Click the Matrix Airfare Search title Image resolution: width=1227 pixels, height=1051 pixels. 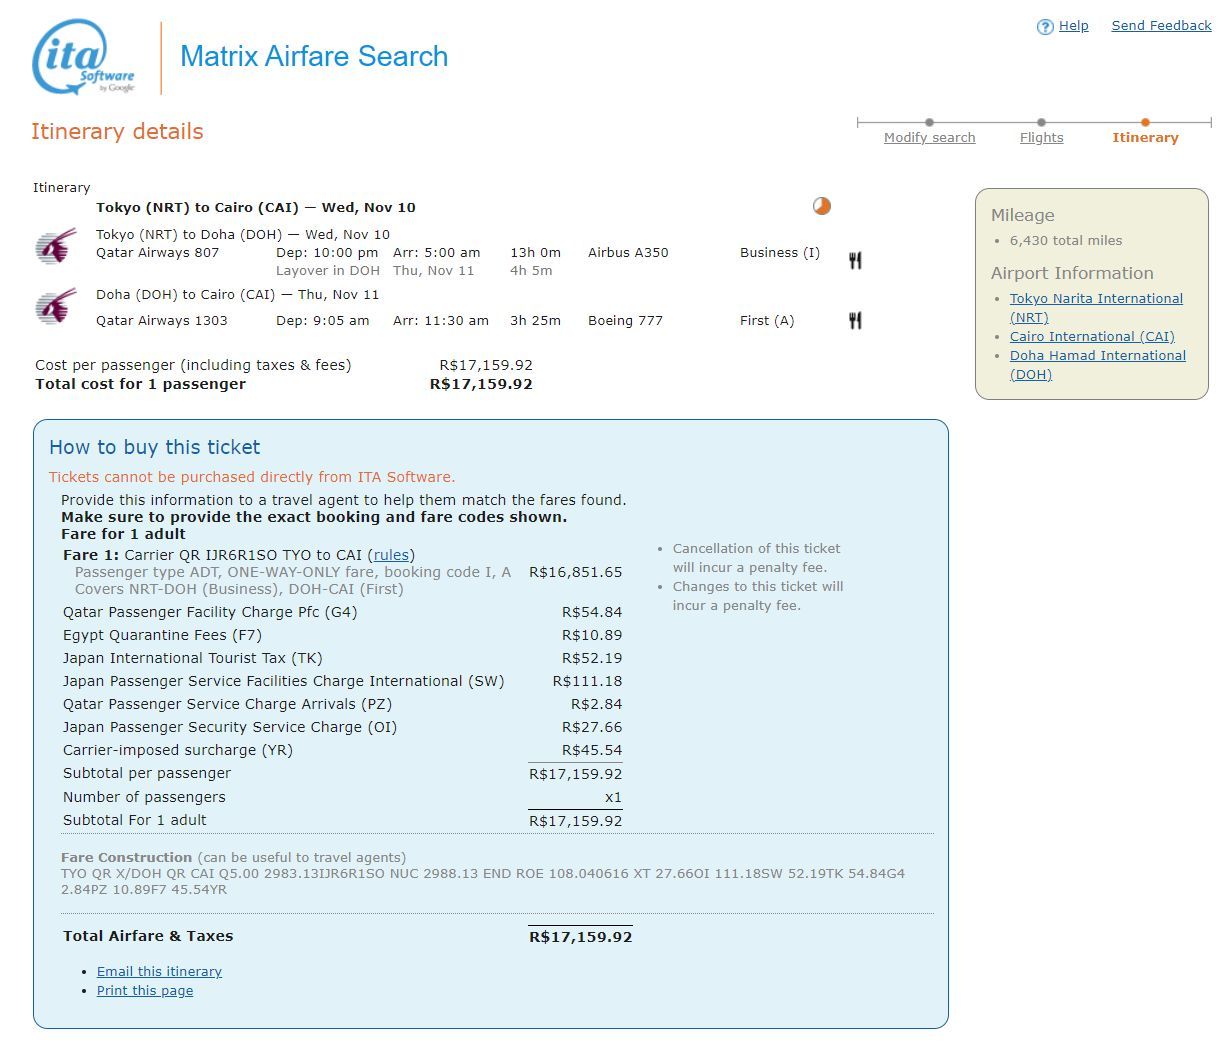tap(314, 57)
